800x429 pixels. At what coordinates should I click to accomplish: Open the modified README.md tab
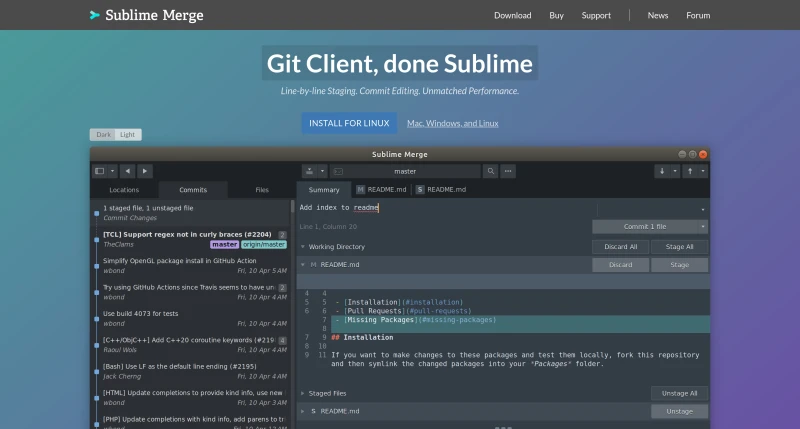point(382,190)
